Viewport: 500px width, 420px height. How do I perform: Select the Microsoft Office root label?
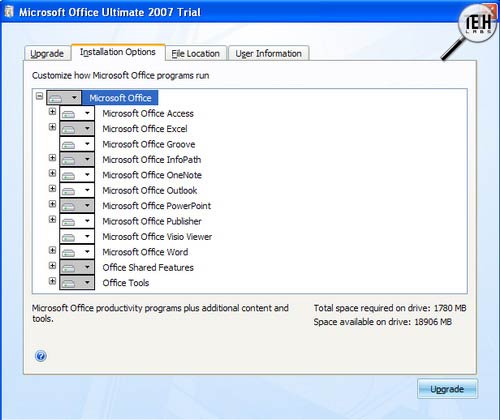click(x=120, y=98)
